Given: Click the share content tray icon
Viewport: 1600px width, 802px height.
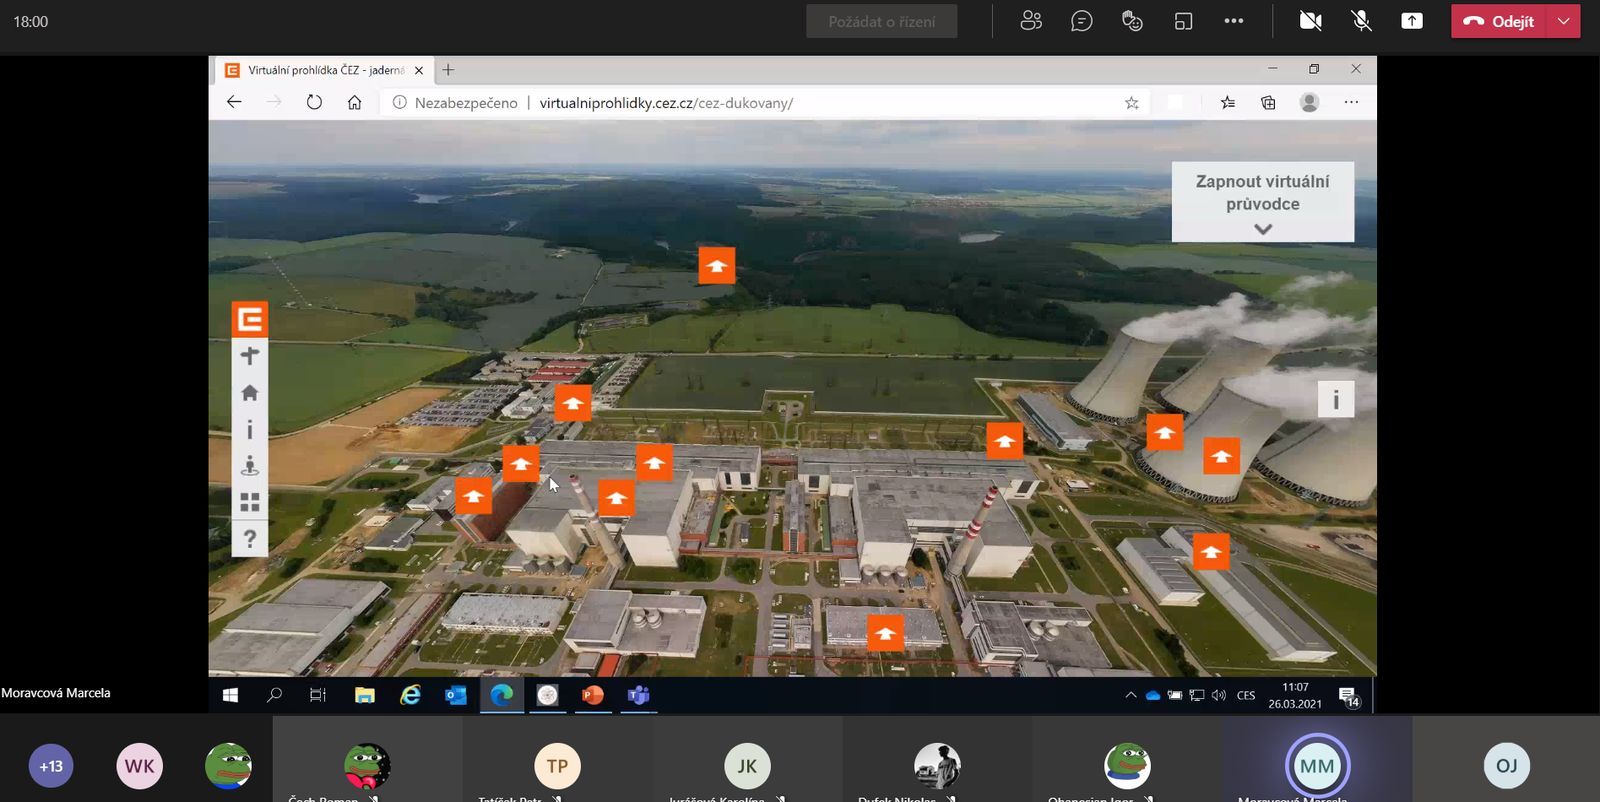Looking at the screenshot, I should [1411, 21].
